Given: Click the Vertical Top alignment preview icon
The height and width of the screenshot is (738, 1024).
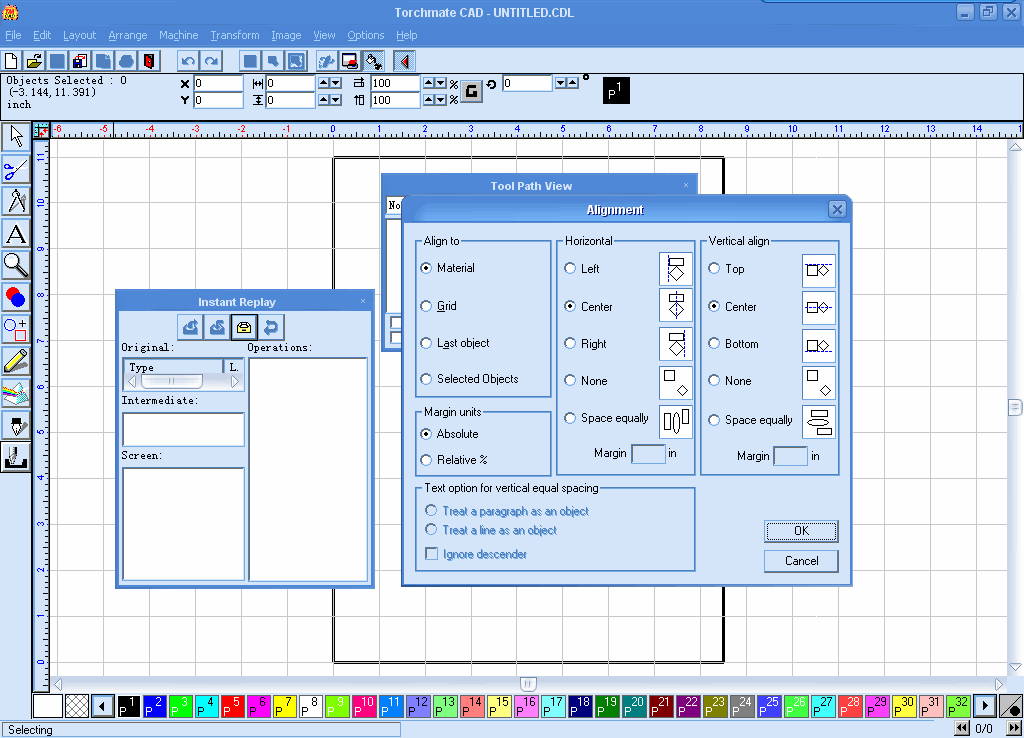Looking at the screenshot, I should (819, 270).
